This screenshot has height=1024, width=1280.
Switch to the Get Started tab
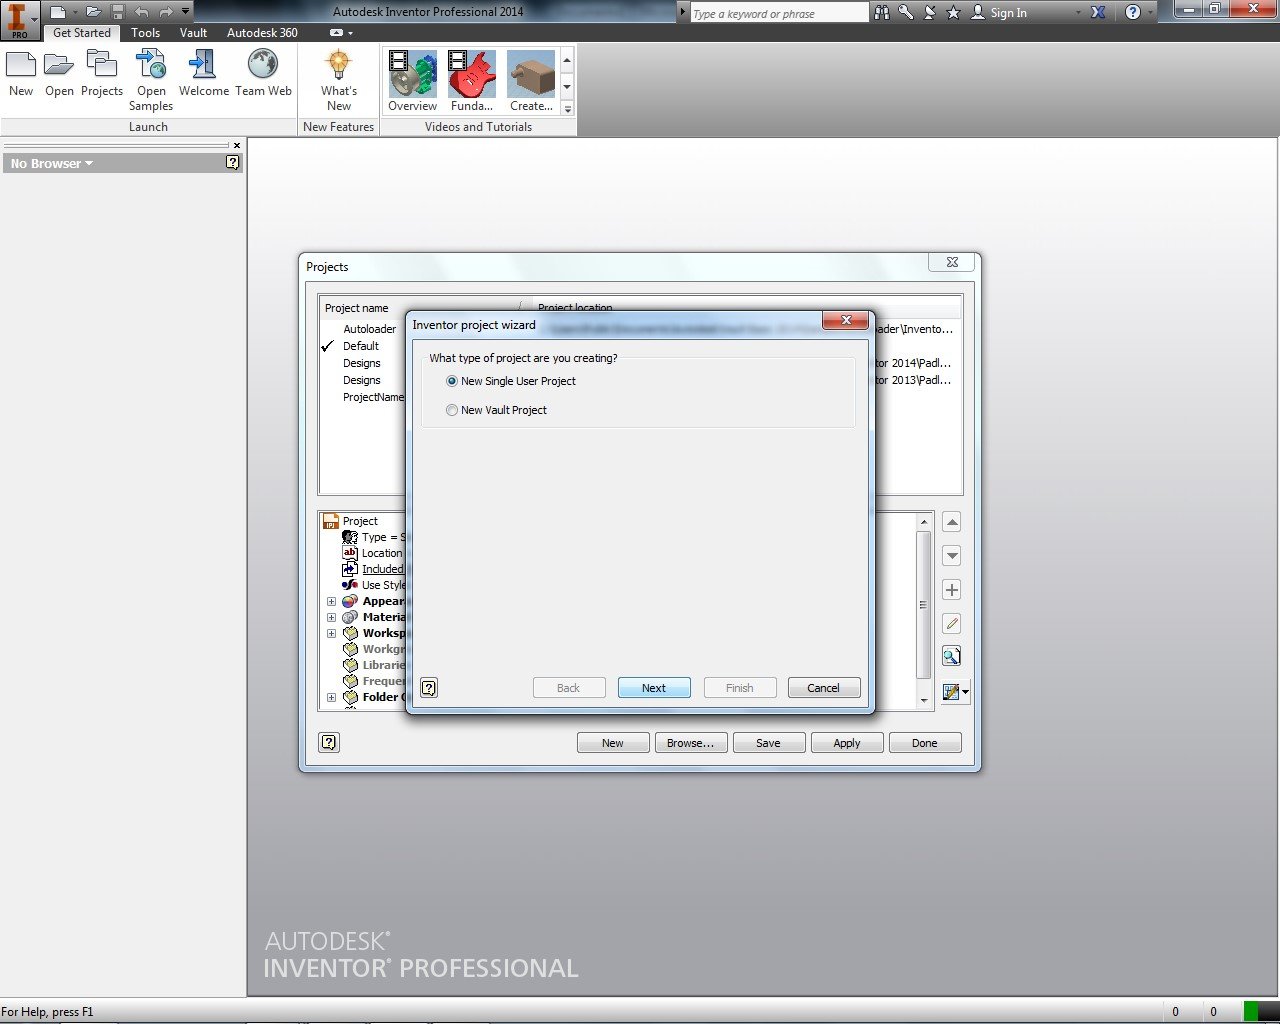click(x=82, y=33)
